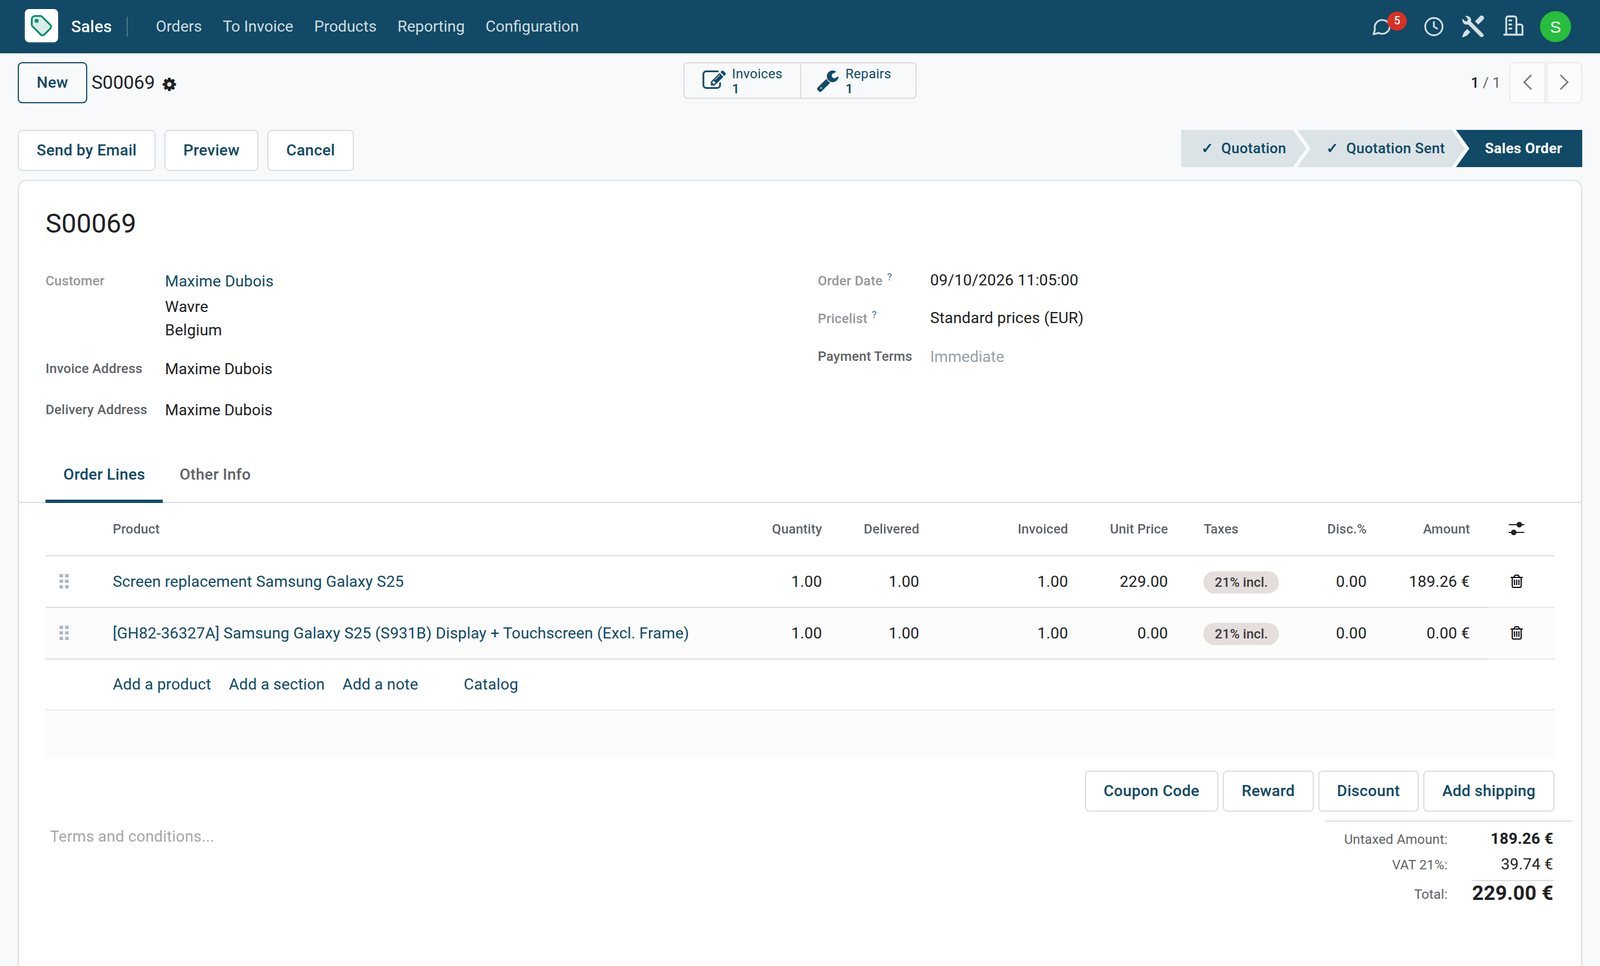Open the Reporting menu
Image resolution: width=1600 pixels, height=966 pixels.
(431, 26)
